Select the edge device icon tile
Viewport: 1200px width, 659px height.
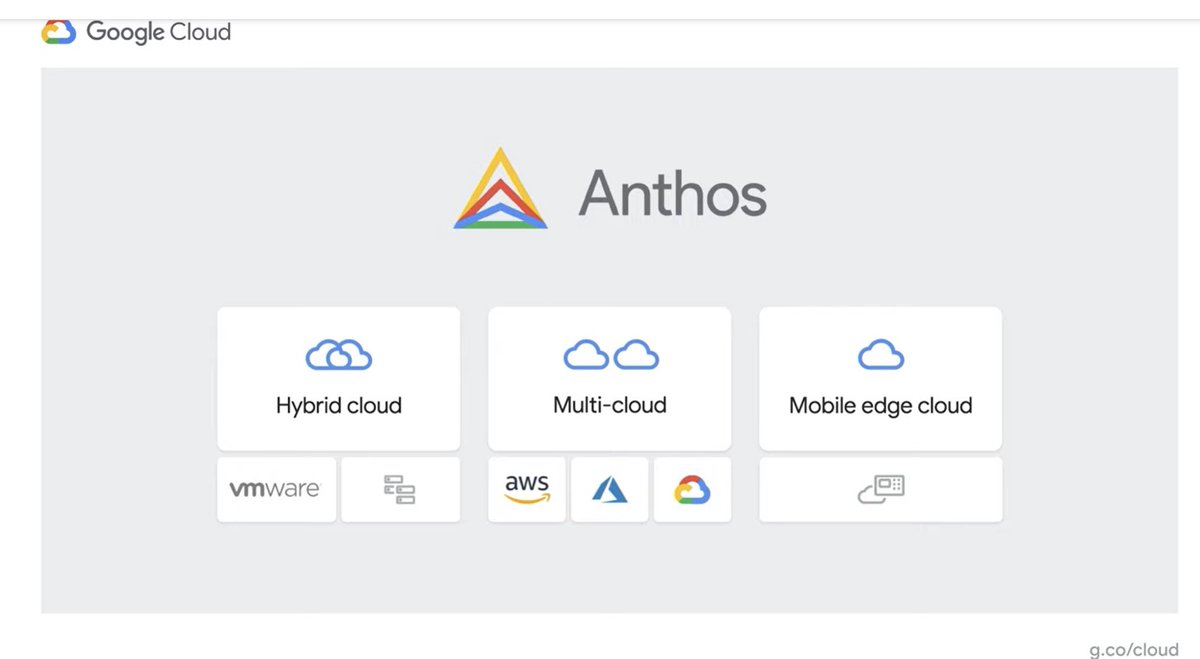point(881,490)
